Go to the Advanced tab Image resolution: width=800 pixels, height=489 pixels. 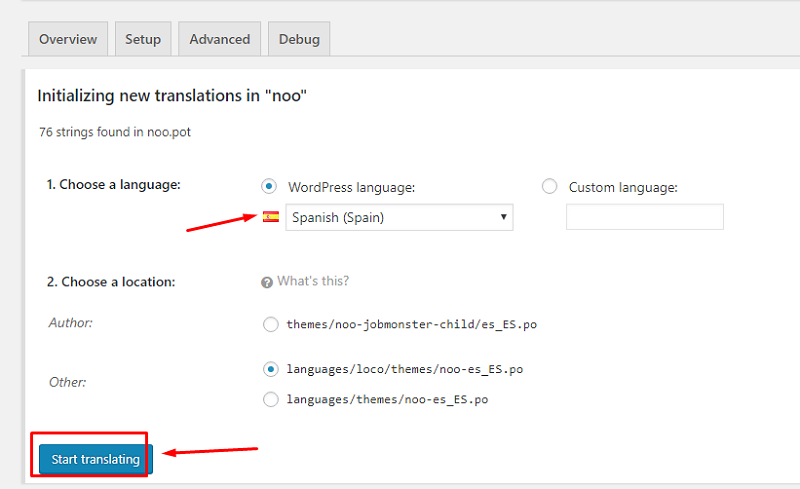[219, 39]
